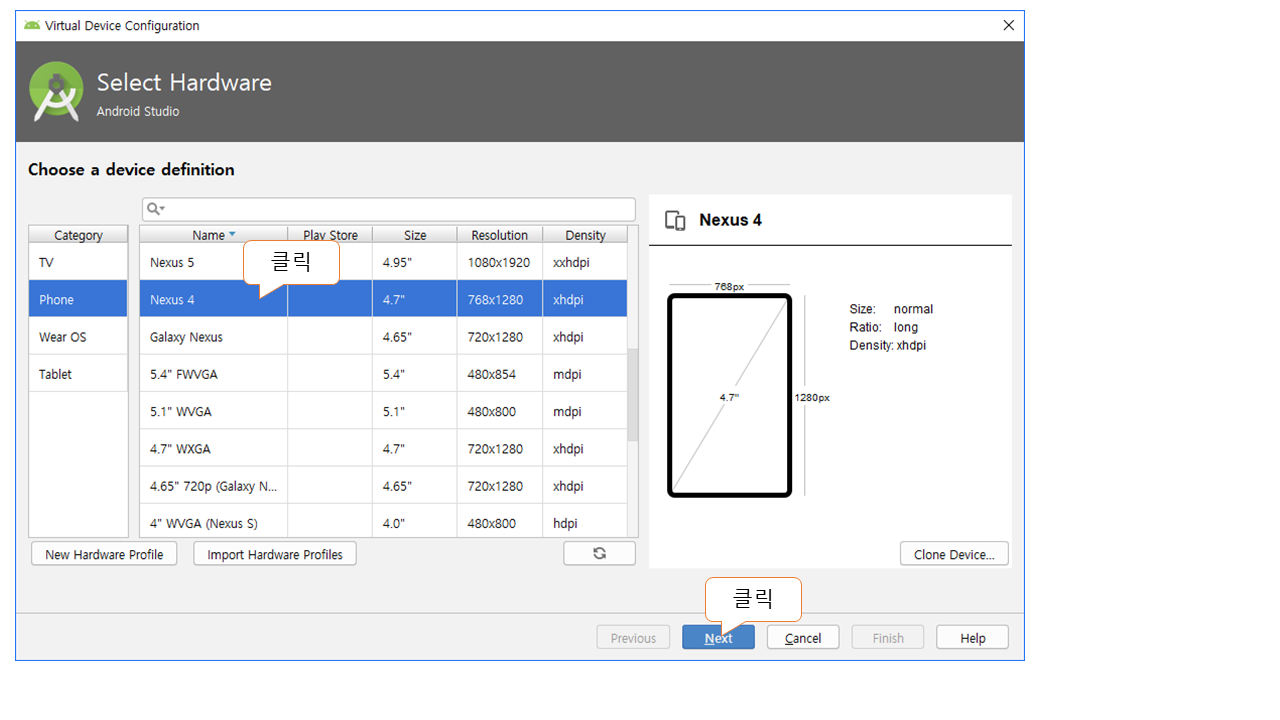
Task: Click the Android Studio logo in header
Action: click(55, 92)
